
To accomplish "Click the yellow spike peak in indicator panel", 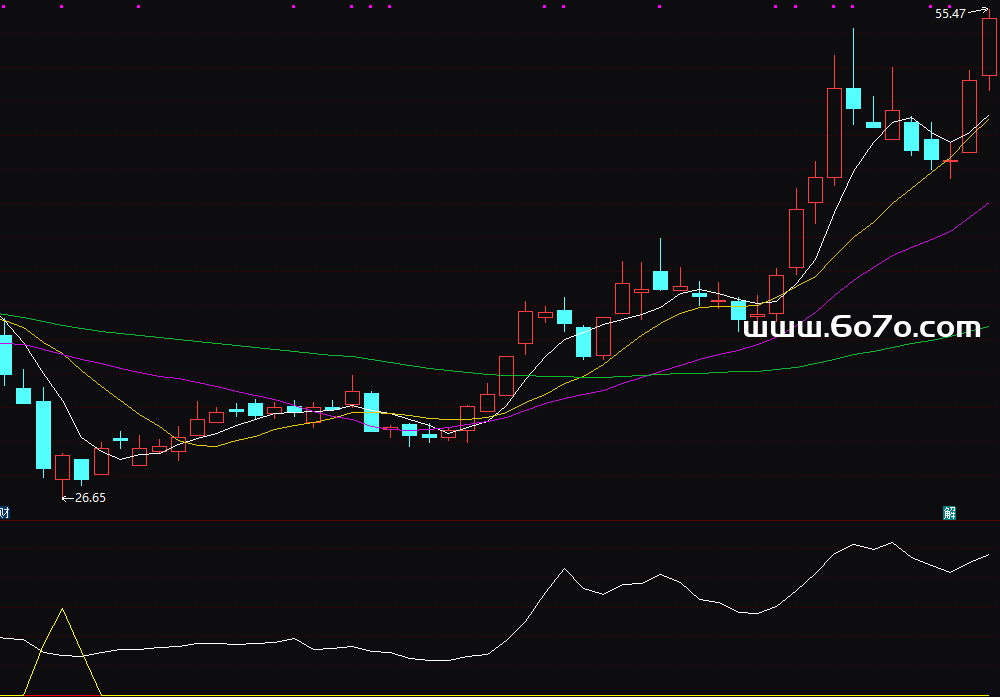I will (x=63, y=609).
